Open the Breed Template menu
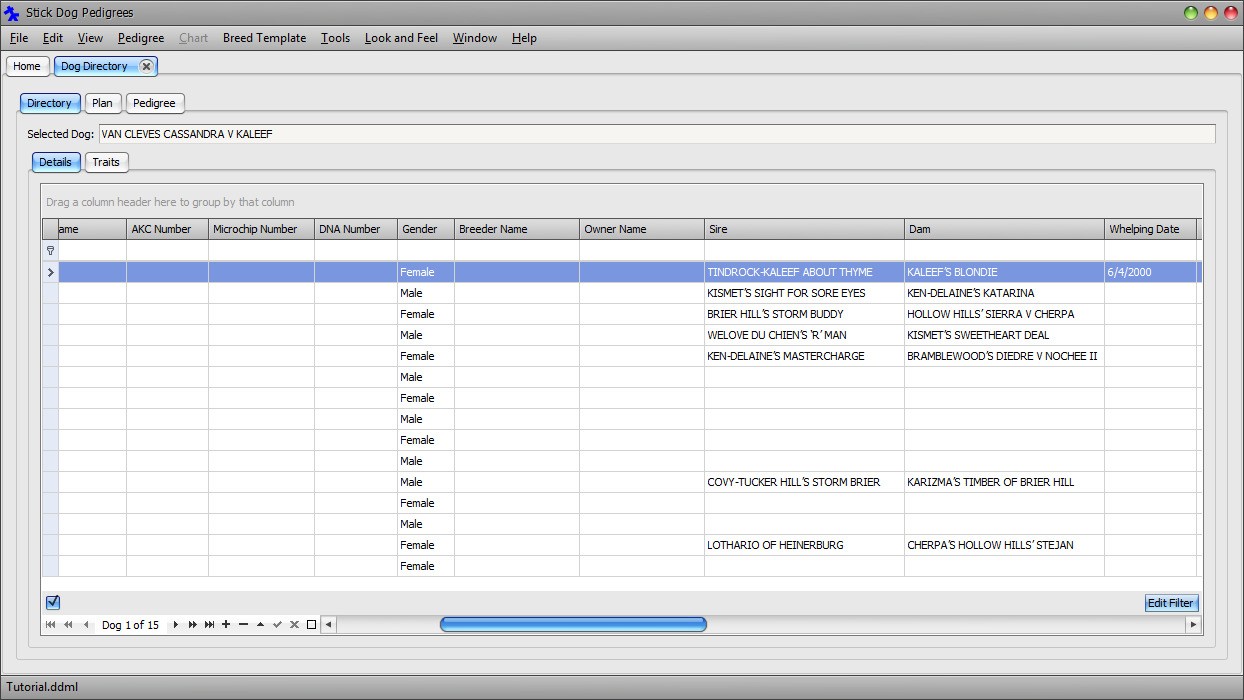The width and height of the screenshot is (1244, 700). 264,38
